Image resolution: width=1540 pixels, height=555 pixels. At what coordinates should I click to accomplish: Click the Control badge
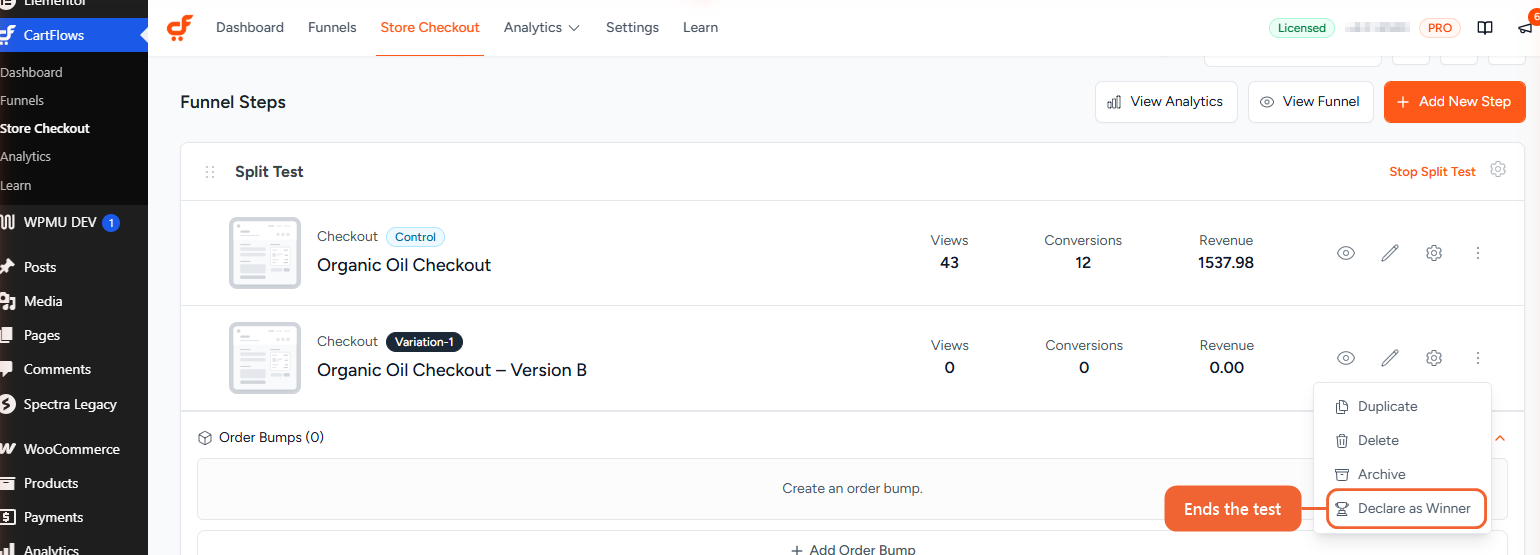tap(415, 237)
